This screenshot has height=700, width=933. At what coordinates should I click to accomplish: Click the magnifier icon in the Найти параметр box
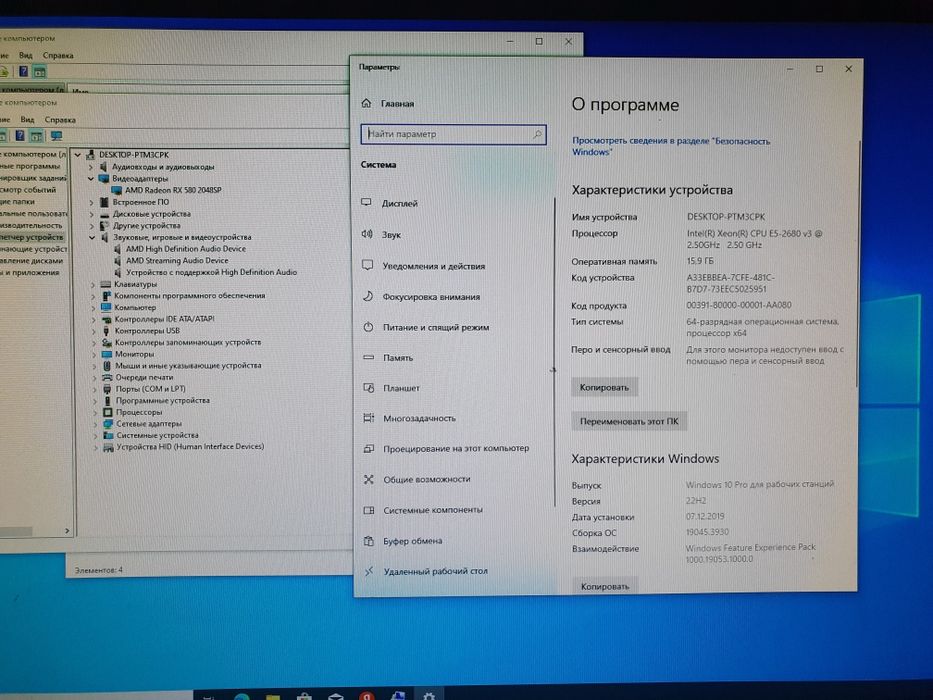click(x=537, y=134)
